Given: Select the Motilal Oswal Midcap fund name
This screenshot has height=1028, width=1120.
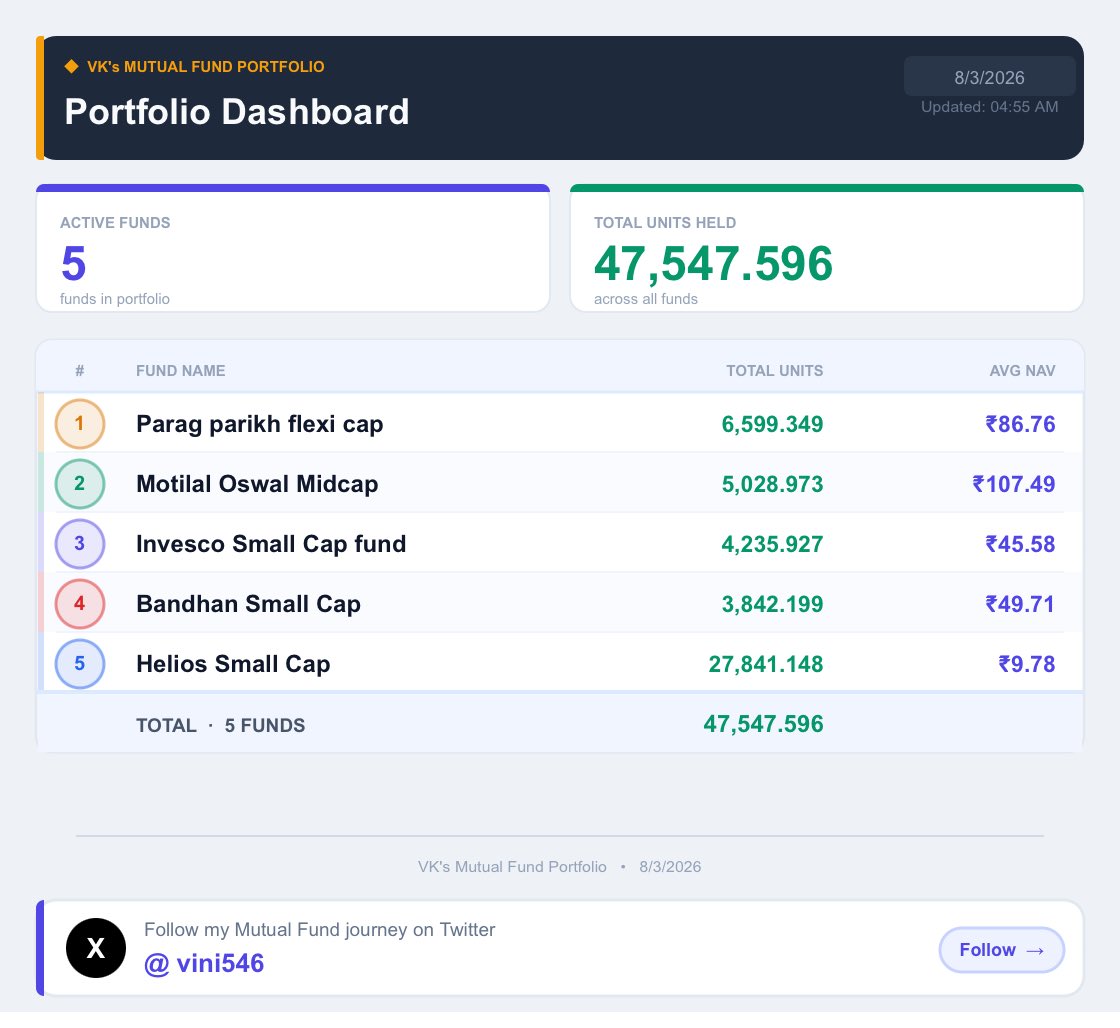Looking at the screenshot, I should [257, 484].
